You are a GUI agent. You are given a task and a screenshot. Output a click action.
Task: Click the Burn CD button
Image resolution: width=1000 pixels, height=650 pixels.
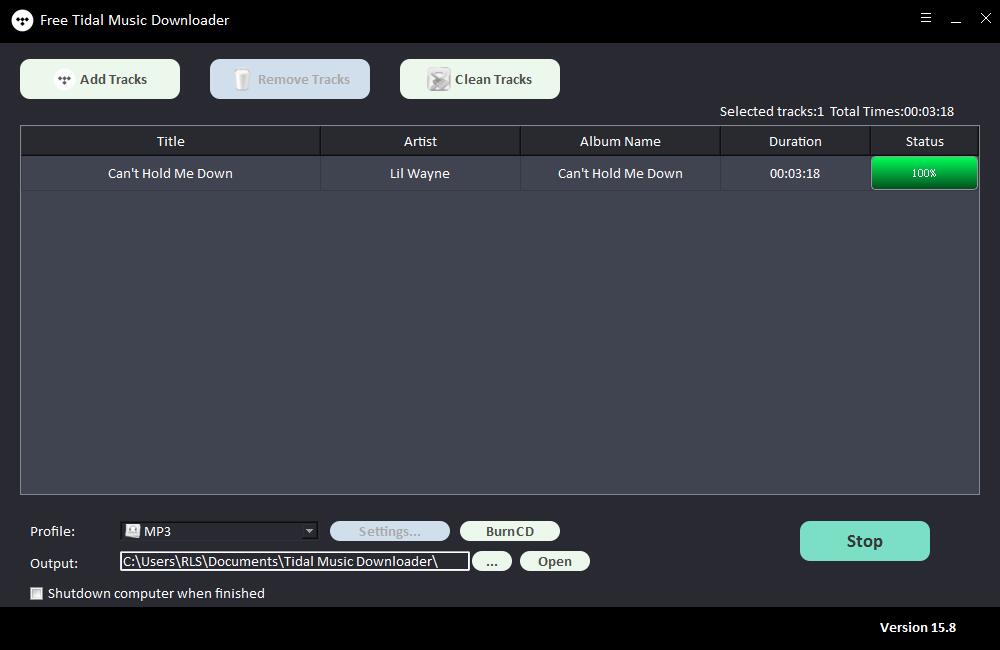(510, 531)
